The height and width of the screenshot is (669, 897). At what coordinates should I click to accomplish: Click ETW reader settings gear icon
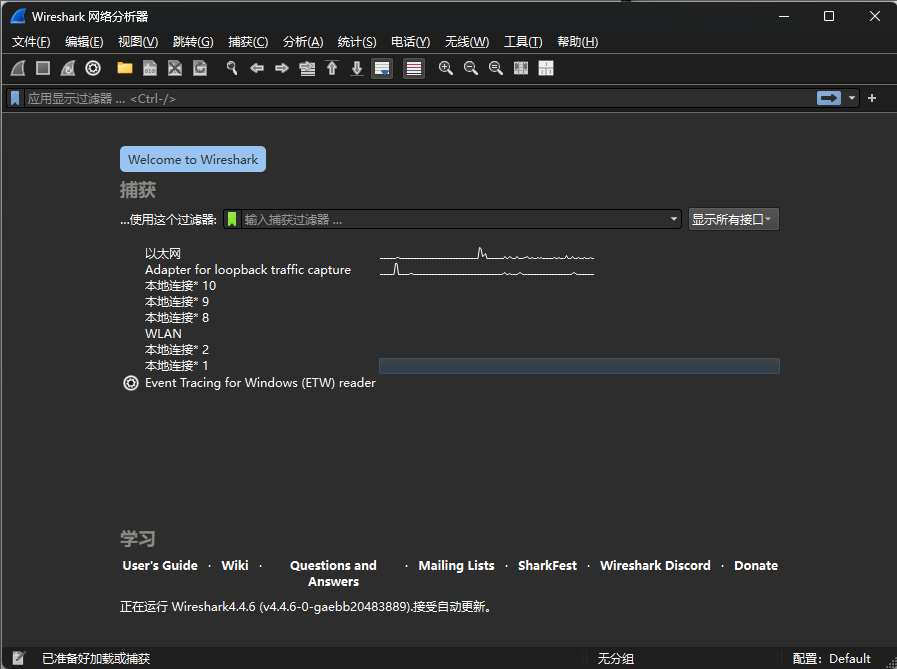pyautogui.click(x=131, y=383)
